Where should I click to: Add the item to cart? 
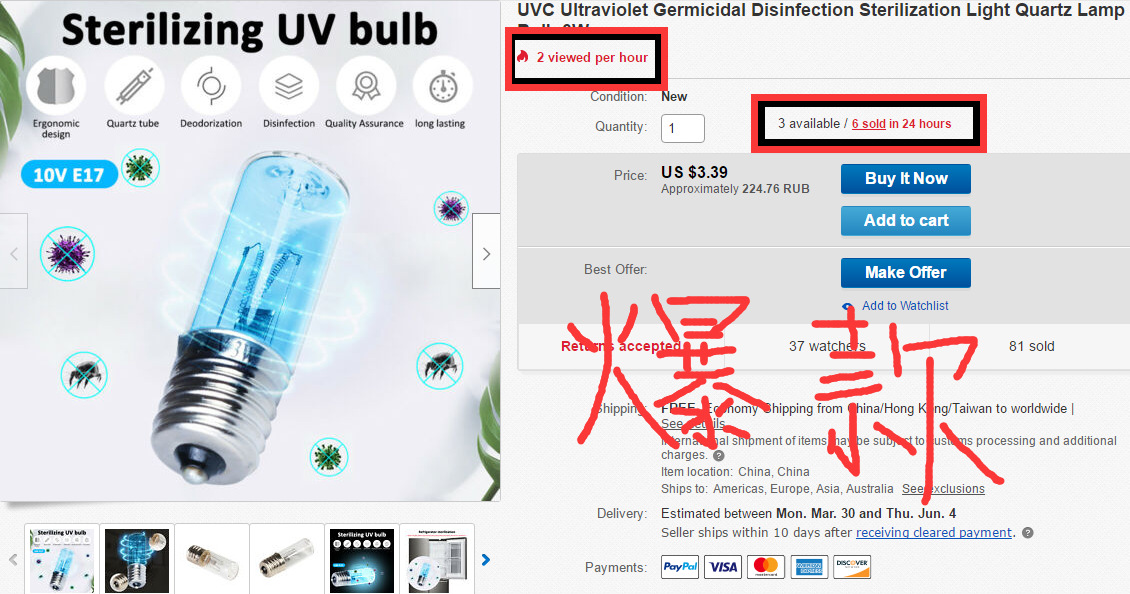(905, 221)
